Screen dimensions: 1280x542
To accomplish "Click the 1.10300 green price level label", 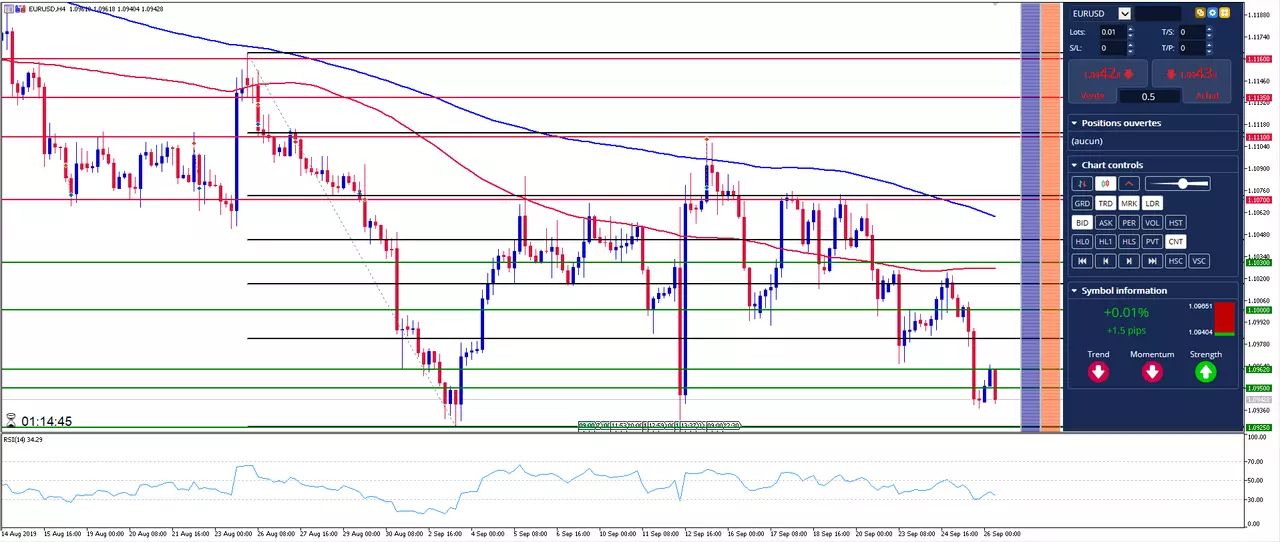I will click(x=1258, y=262).
